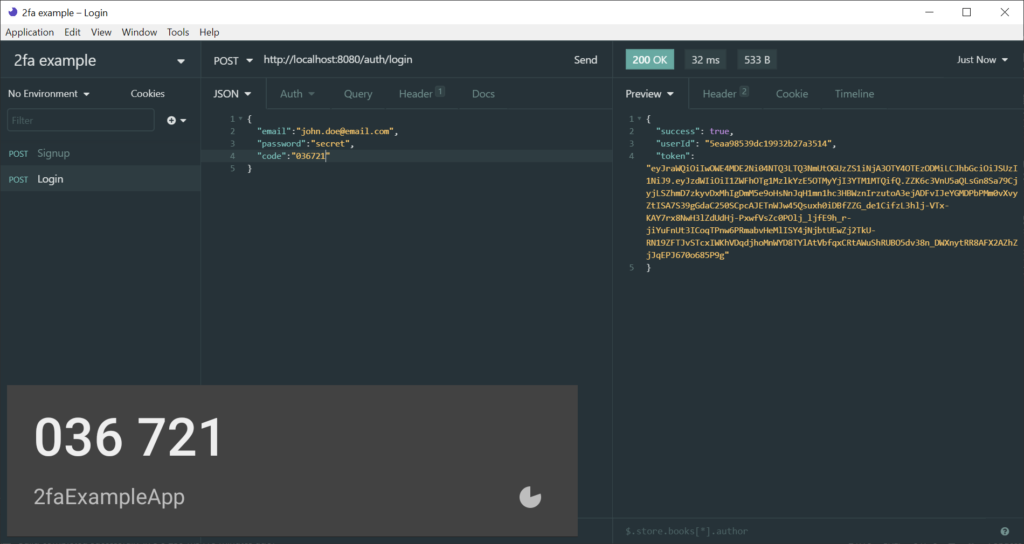Viewport: 1024px width, 544px height.
Task: Click the Insomnia app icon in title bar
Action: pyautogui.click(x=11, y=12)
